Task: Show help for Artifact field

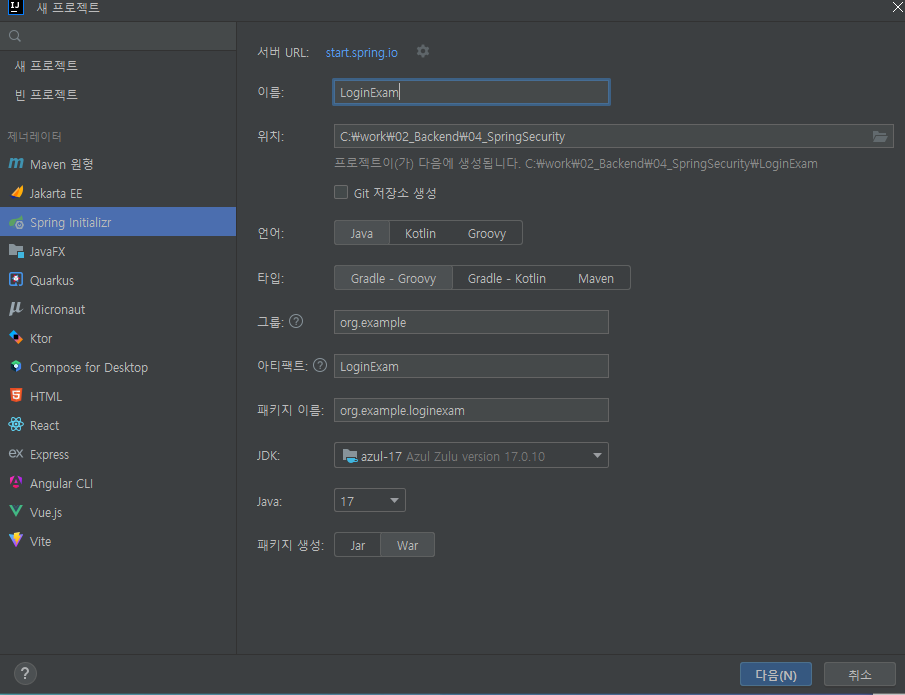Action: tap(320, 365)
